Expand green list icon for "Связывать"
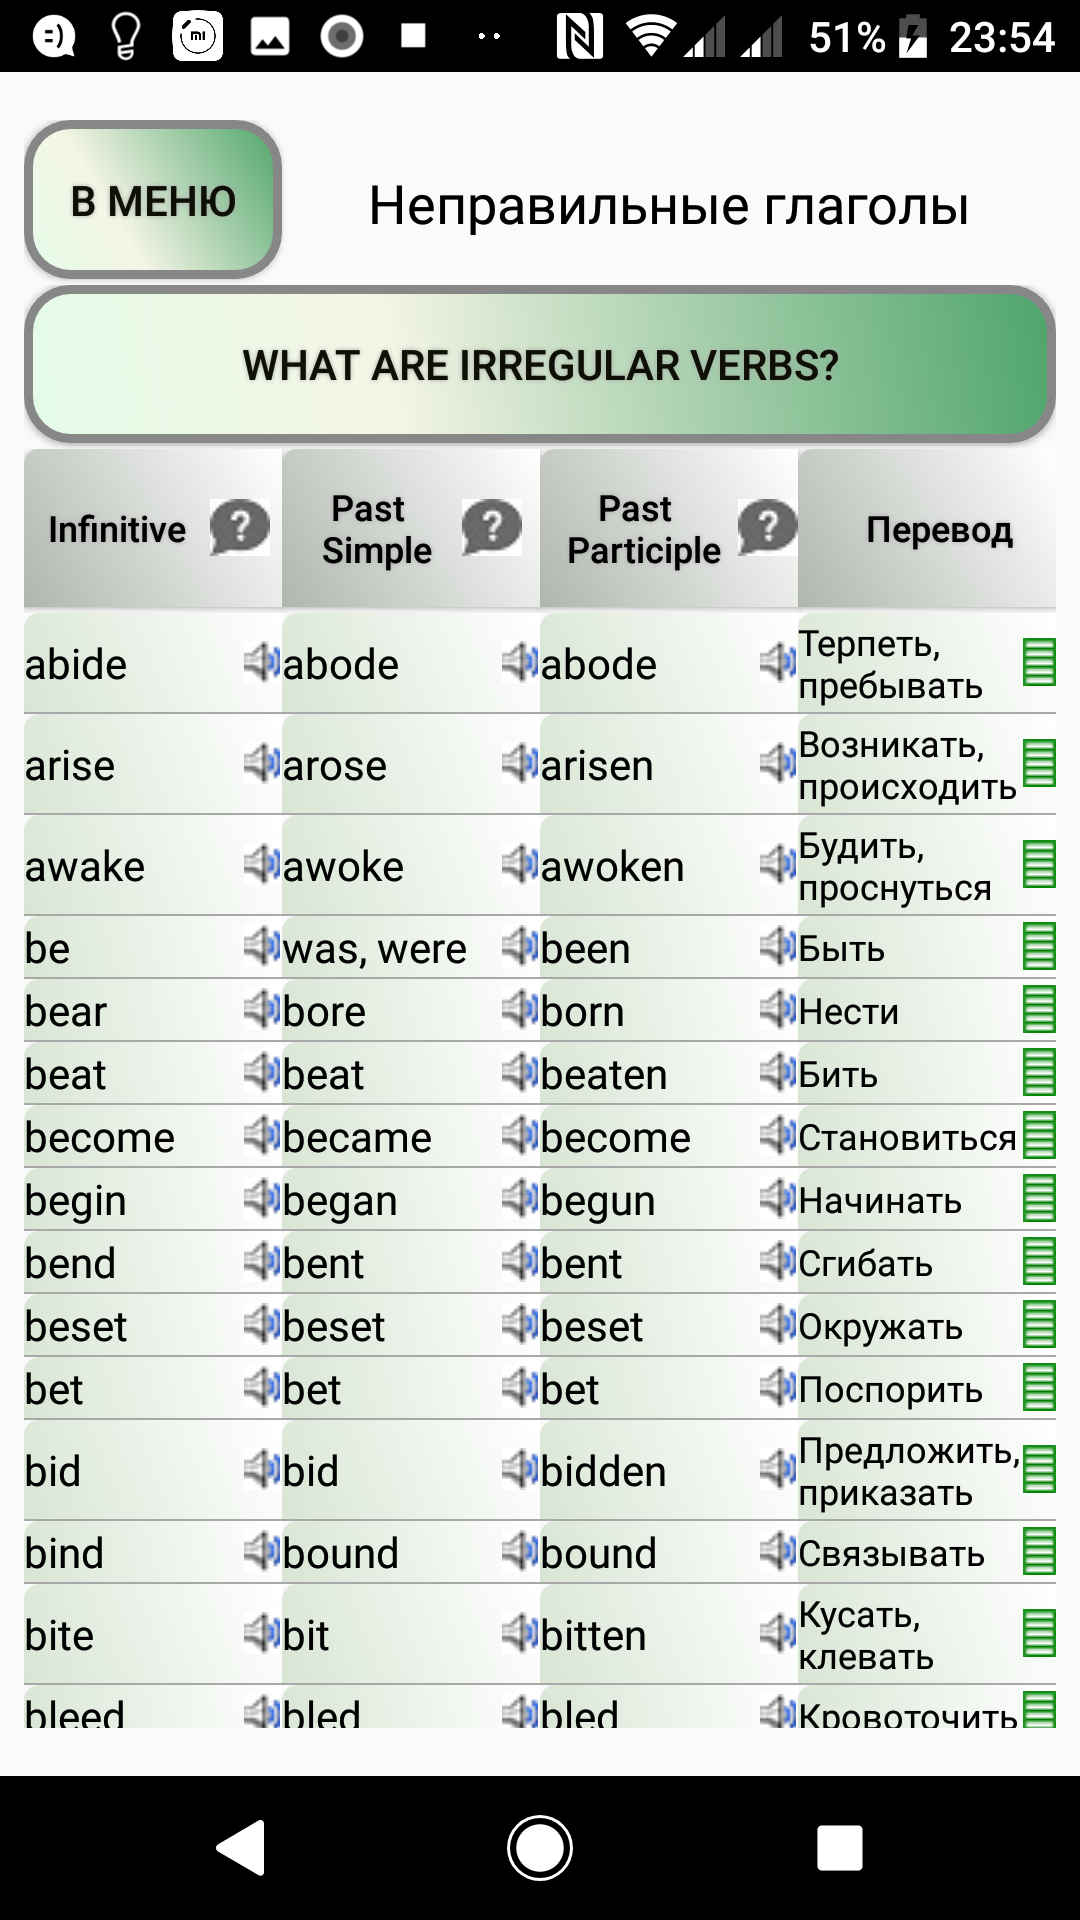Image resolution: width=1080 pixels, height=1920 pixels. point(1039,1551)
